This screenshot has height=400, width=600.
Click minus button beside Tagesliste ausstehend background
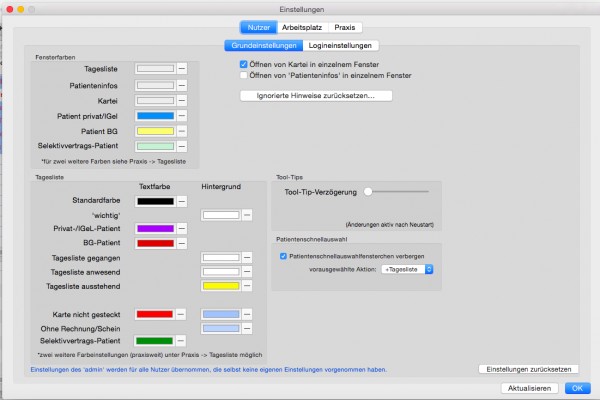pyautogui.click(x=247, y=286)
